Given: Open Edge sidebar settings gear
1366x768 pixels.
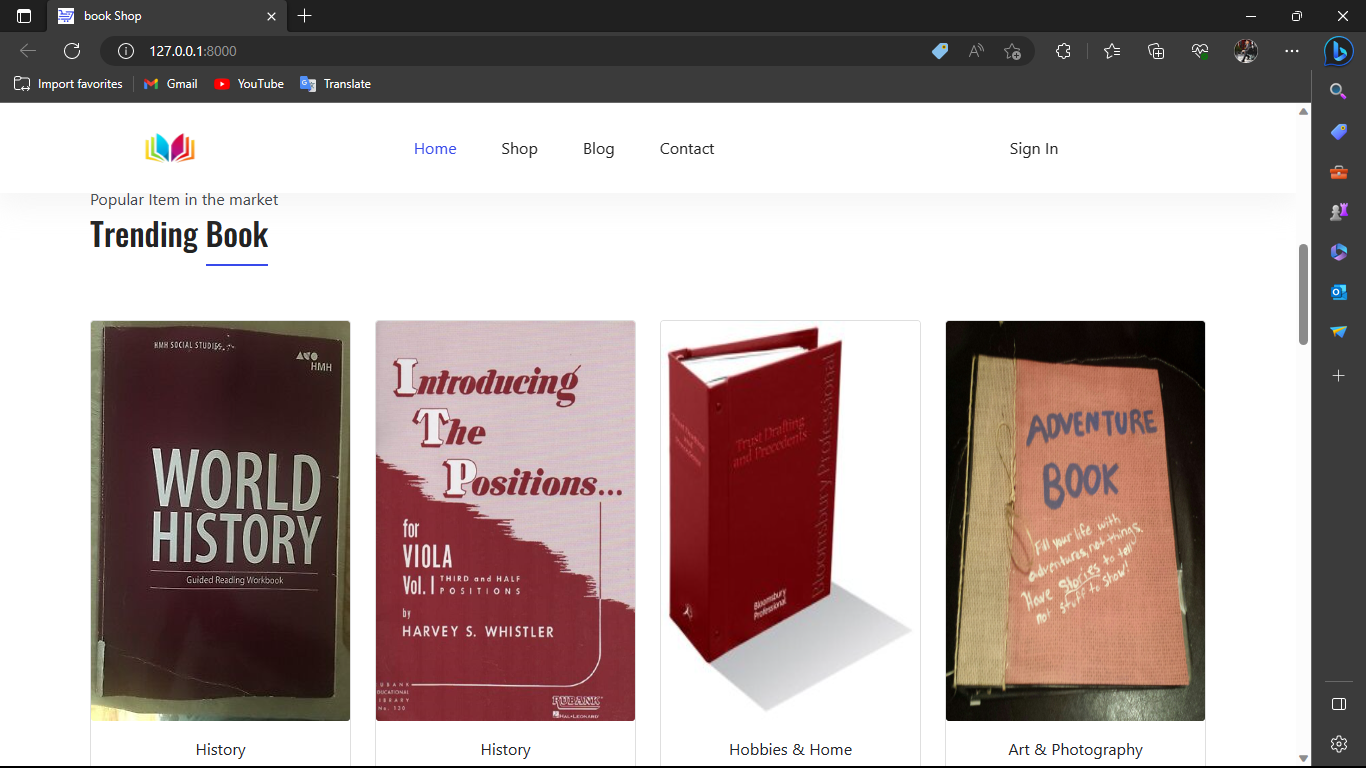Looking at the screenshot, I should (x=1338, y=744).
